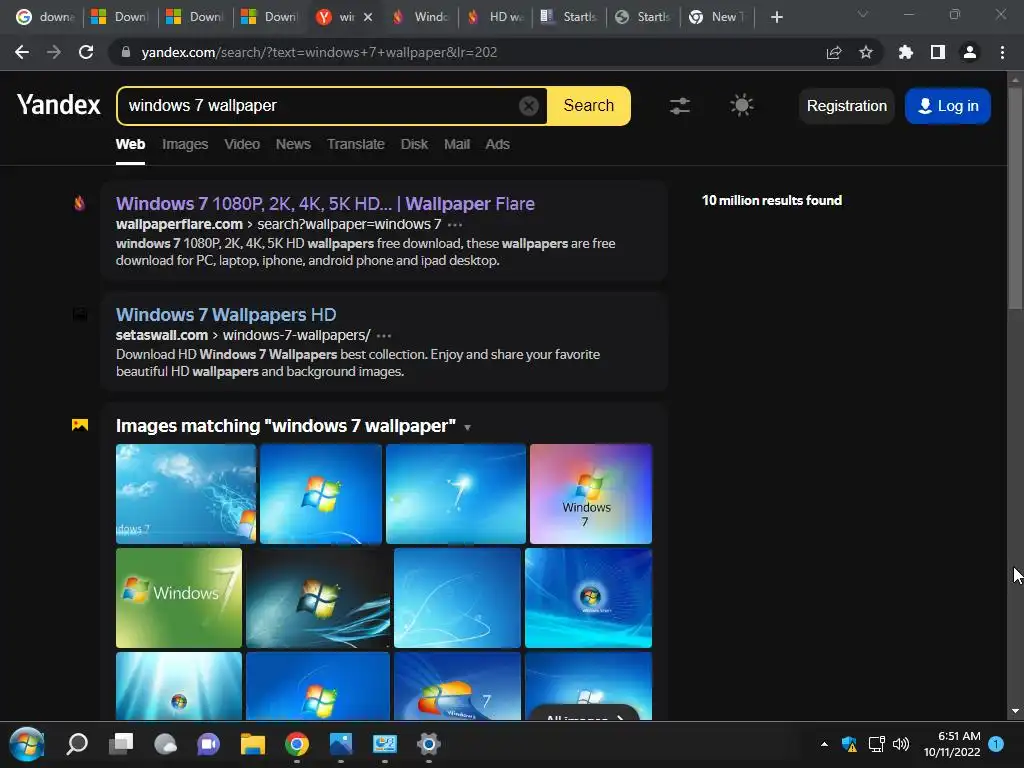This screenshot has width=1024, height=768.
Task: Open the Settings gear on the taskbar
Action: point(428,744)
